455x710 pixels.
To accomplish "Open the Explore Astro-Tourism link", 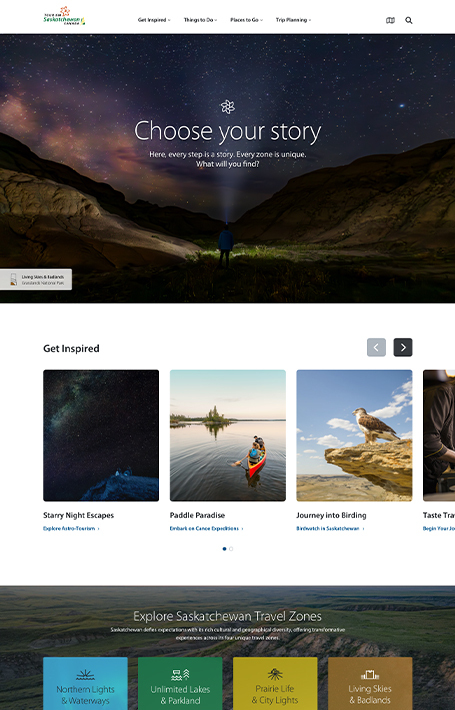I will [71, 528].
